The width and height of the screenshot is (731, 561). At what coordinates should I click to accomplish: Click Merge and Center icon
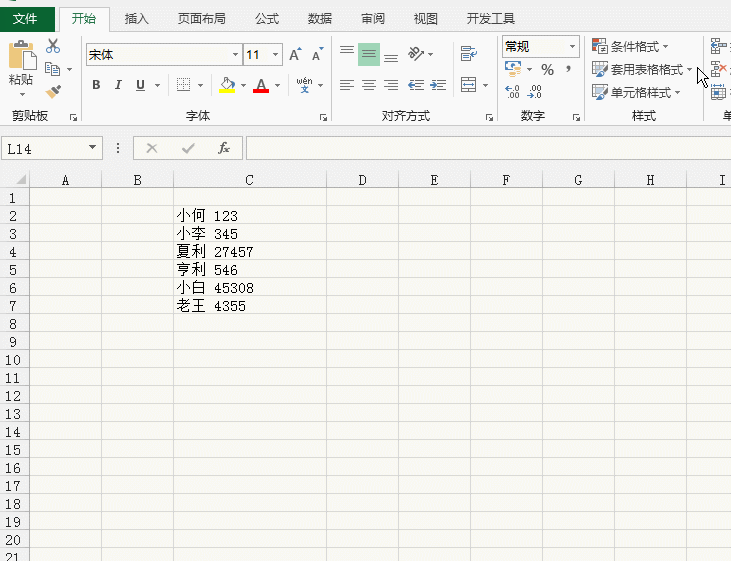click(469, 85)
